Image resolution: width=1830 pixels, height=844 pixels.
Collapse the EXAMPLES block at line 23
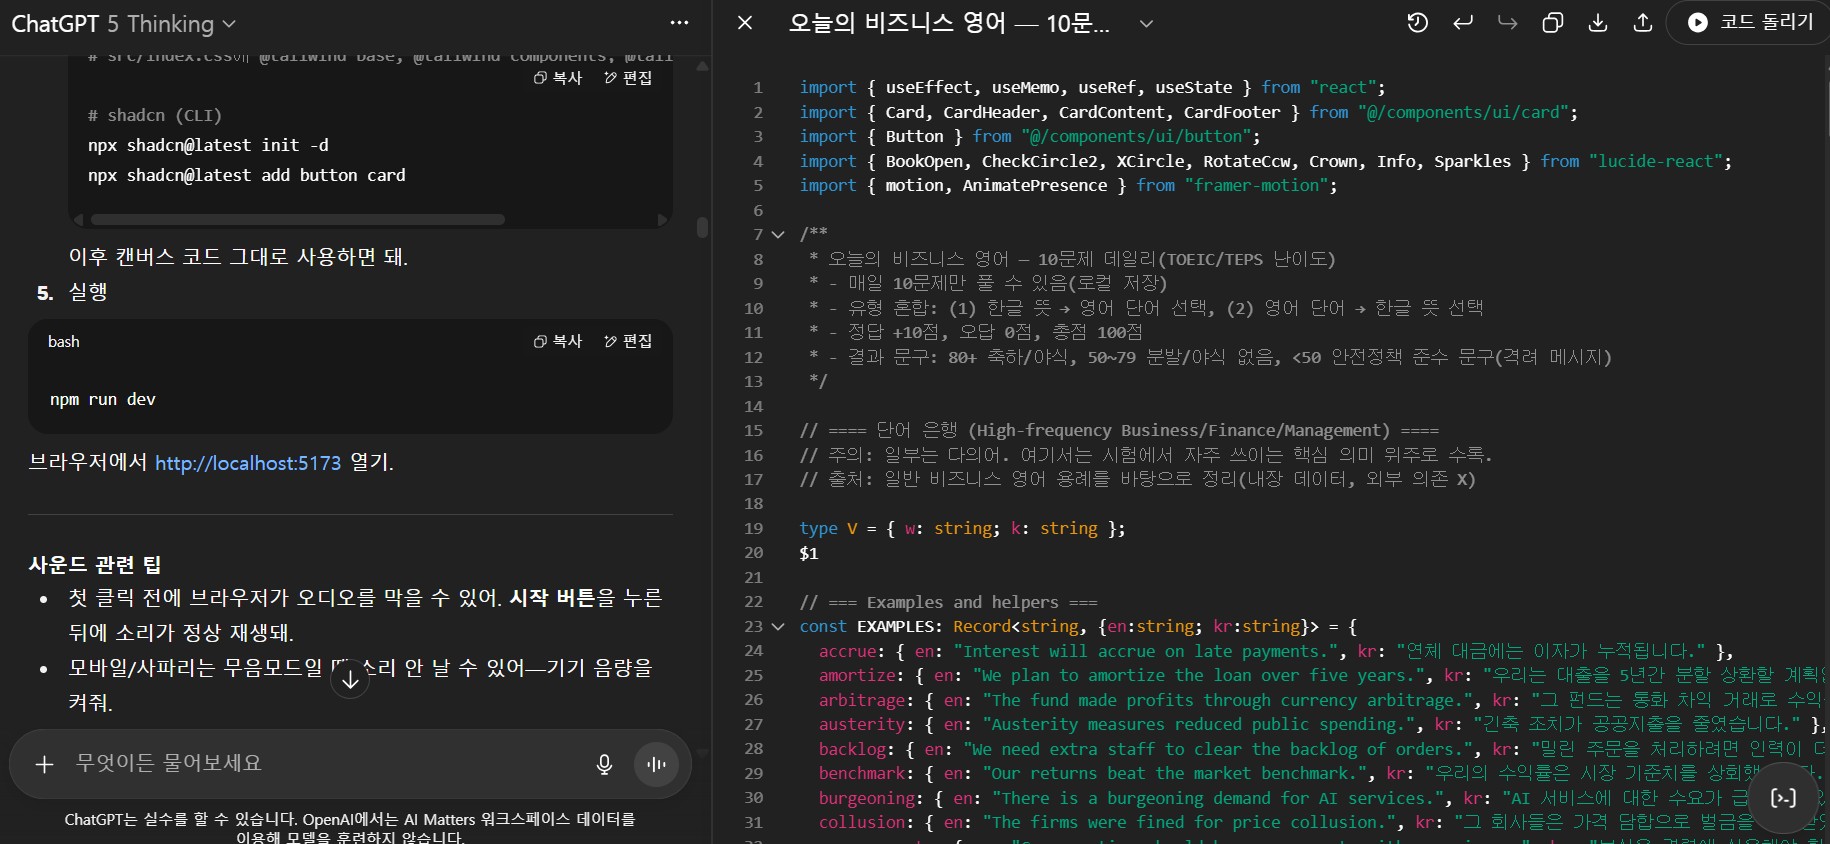point(778,626)
